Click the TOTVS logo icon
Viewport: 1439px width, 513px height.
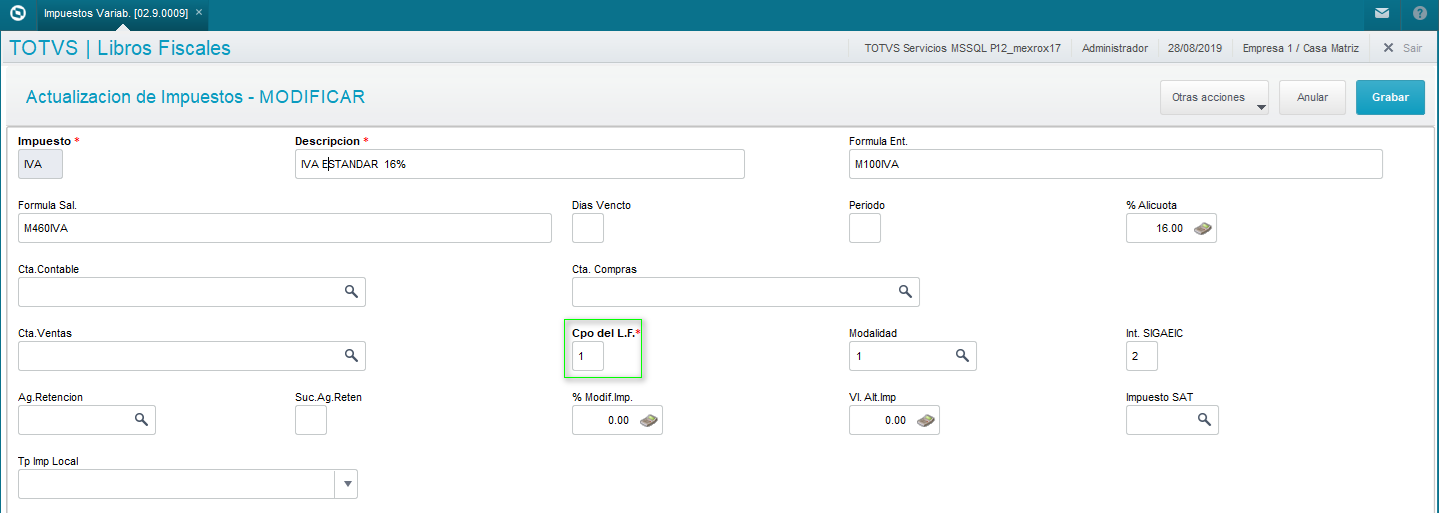pos(17,13)
